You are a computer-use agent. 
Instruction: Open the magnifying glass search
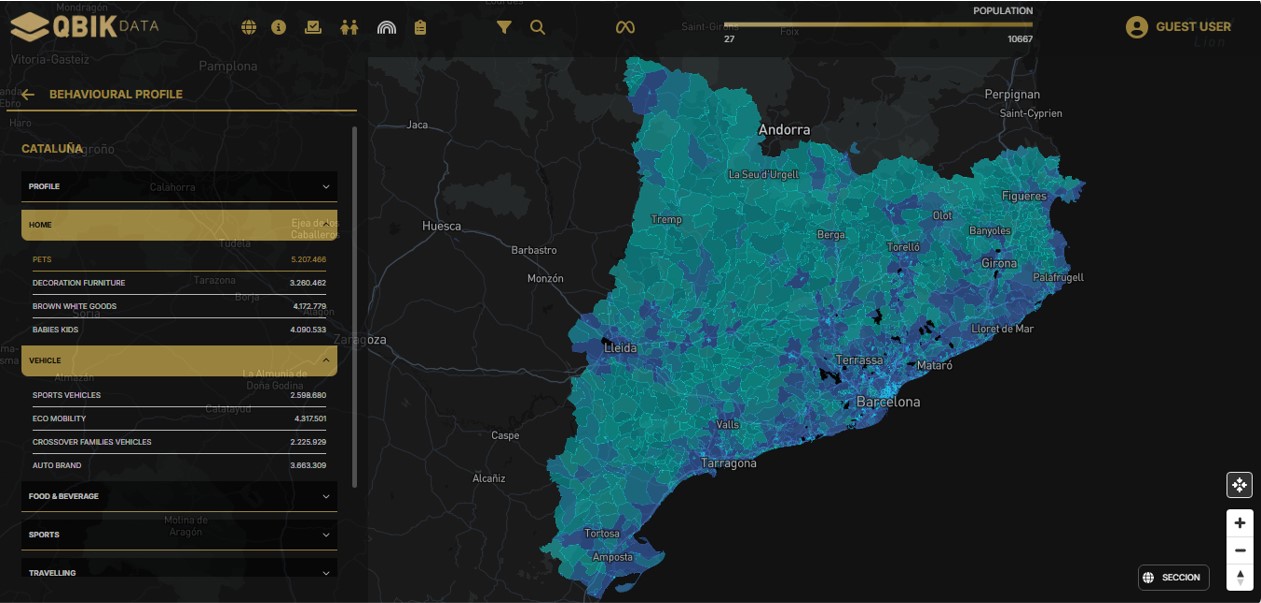pos(538,27)
